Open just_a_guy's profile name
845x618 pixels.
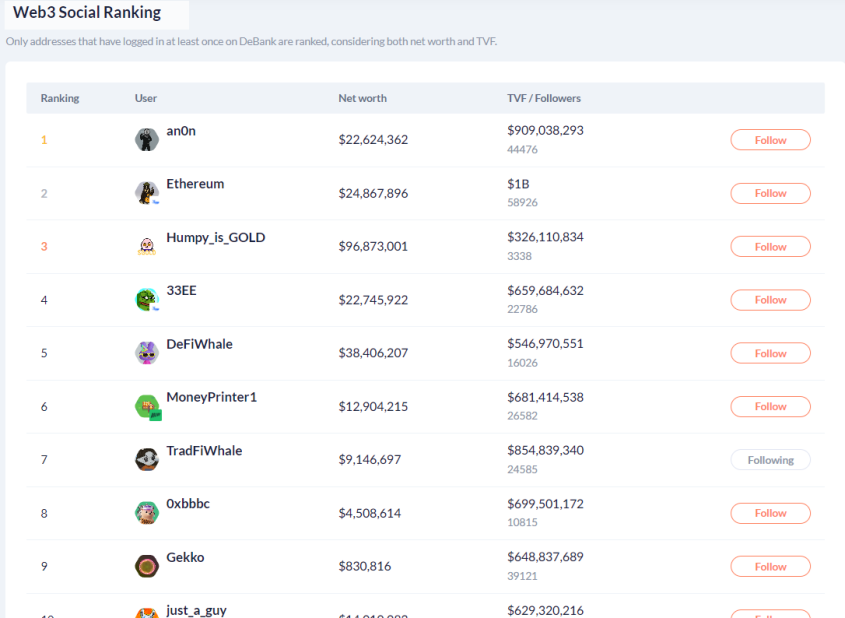(196, 610)
